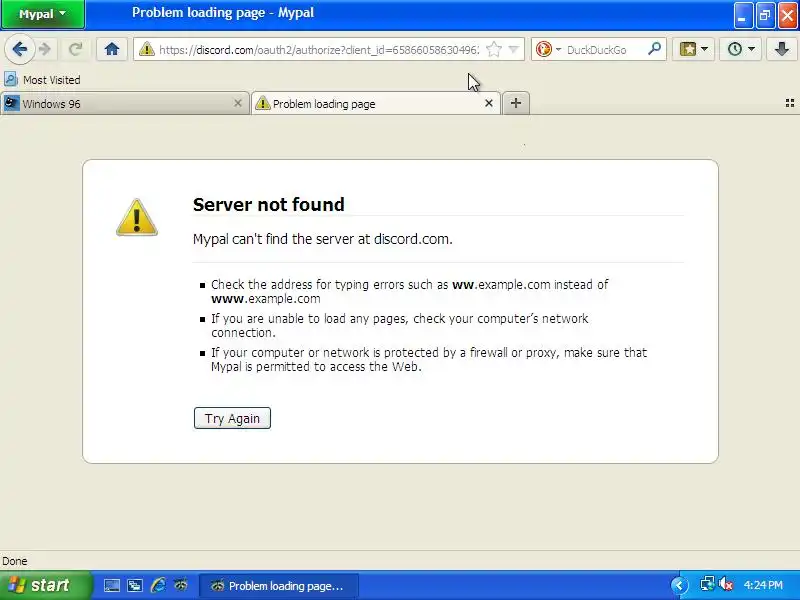Switch to the Windows 96 tab

pos(122,104)
